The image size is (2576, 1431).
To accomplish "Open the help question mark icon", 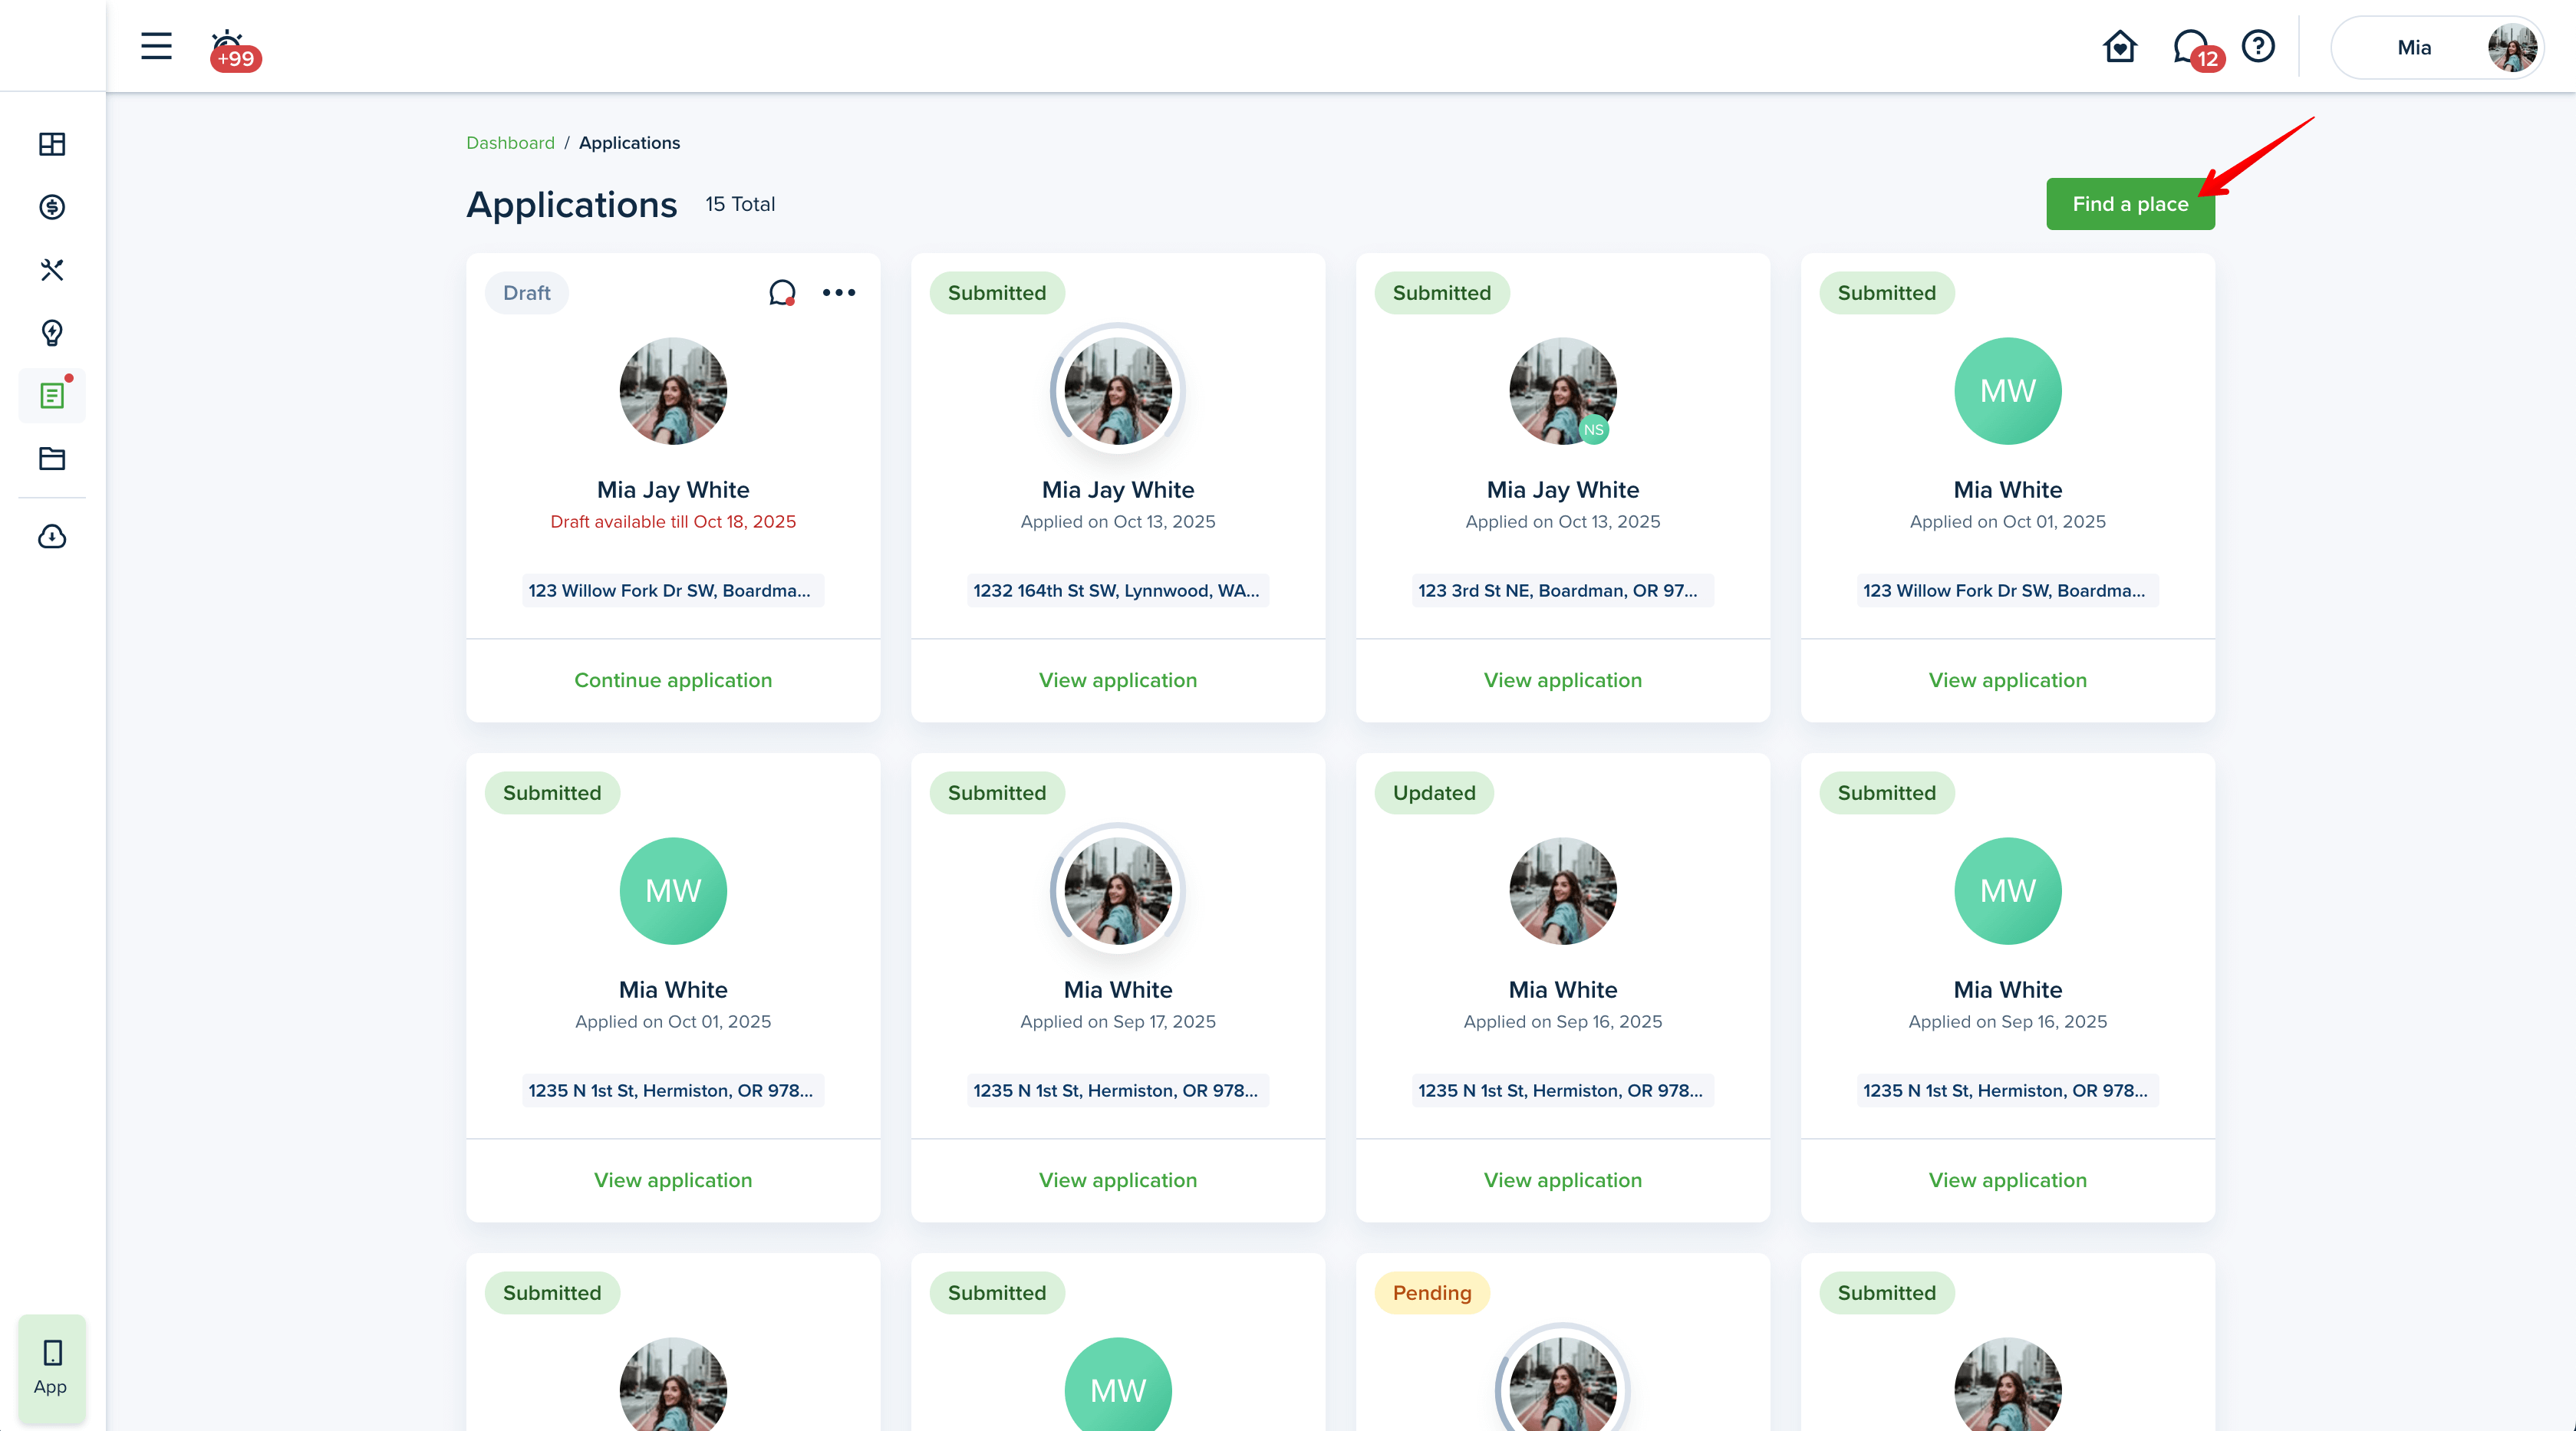I will [2258, 47].
